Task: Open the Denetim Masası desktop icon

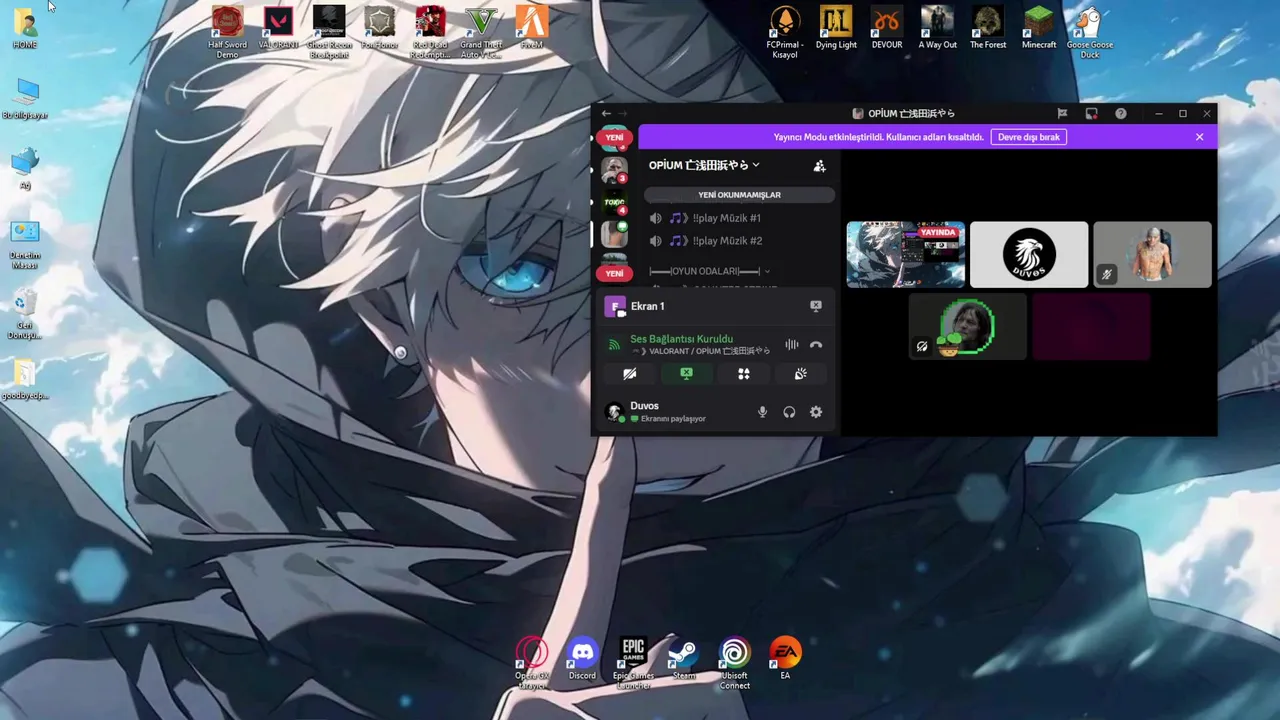Action: pos(25,244)
